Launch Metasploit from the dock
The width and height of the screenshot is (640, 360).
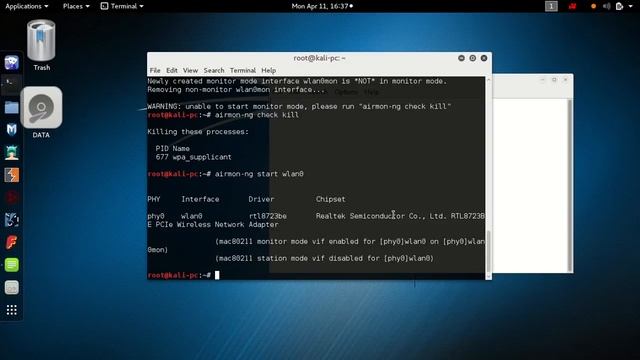11,130
